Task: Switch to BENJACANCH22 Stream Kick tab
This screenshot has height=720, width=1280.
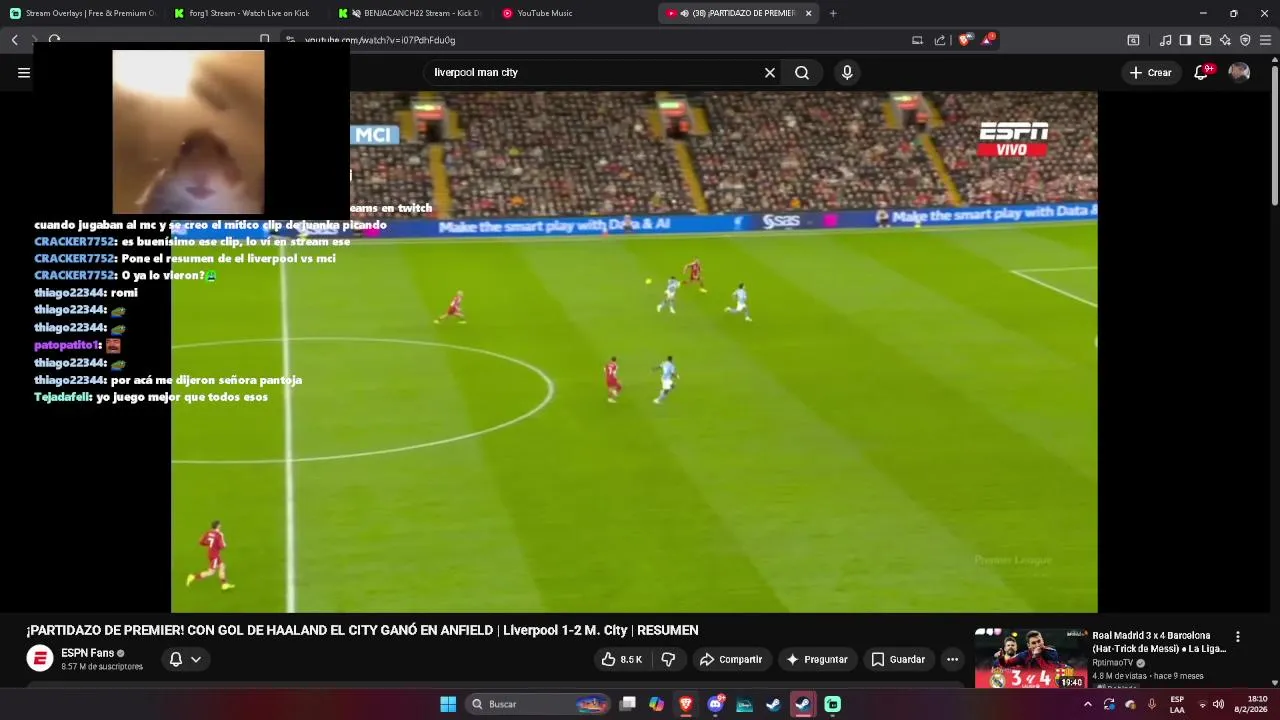Action: coord(409,13)
